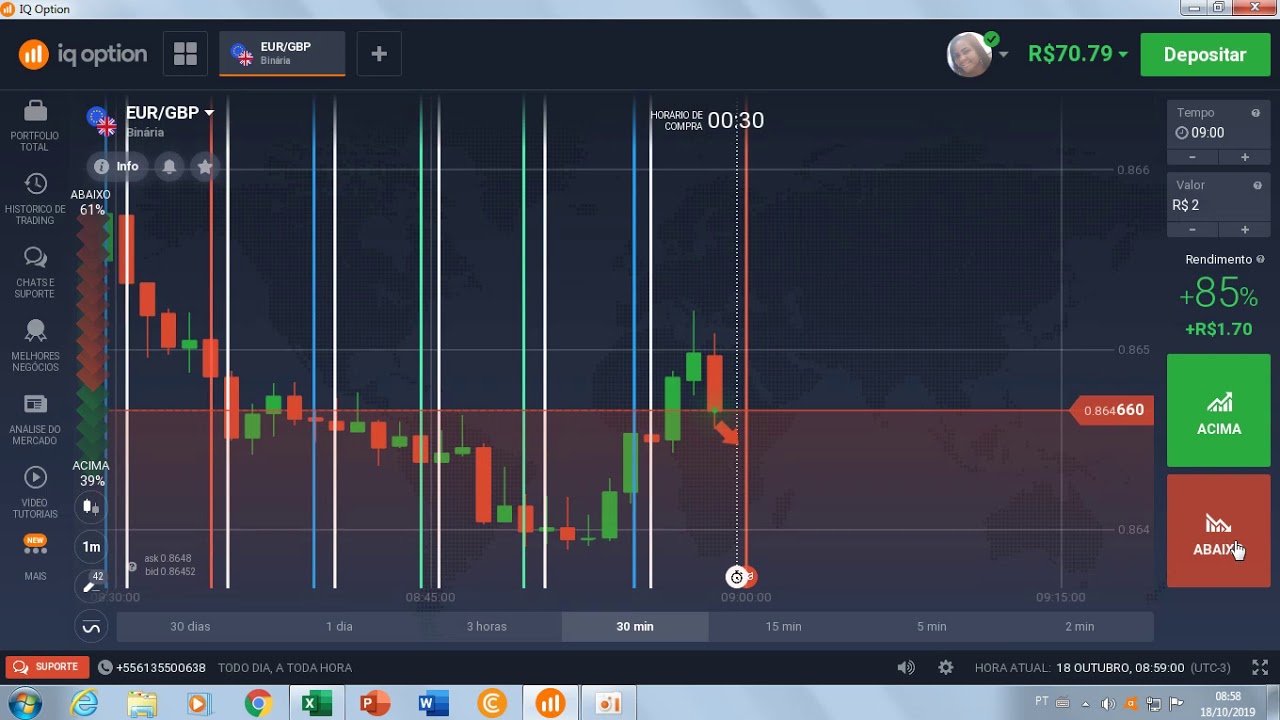Select the 3 horas timeframe

pos(487,626)
